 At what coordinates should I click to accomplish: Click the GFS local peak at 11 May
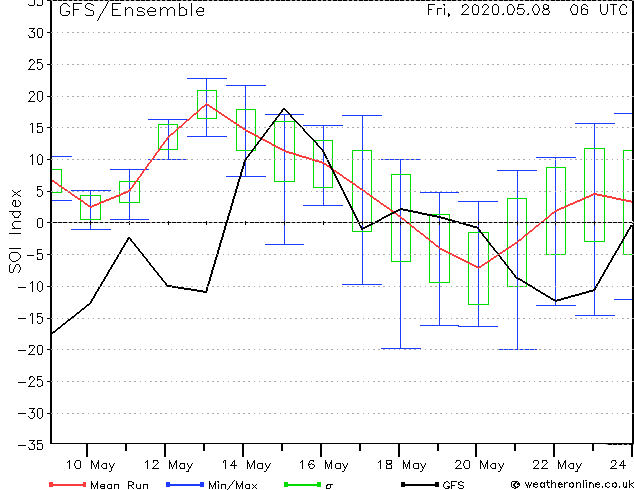(129, 238)
